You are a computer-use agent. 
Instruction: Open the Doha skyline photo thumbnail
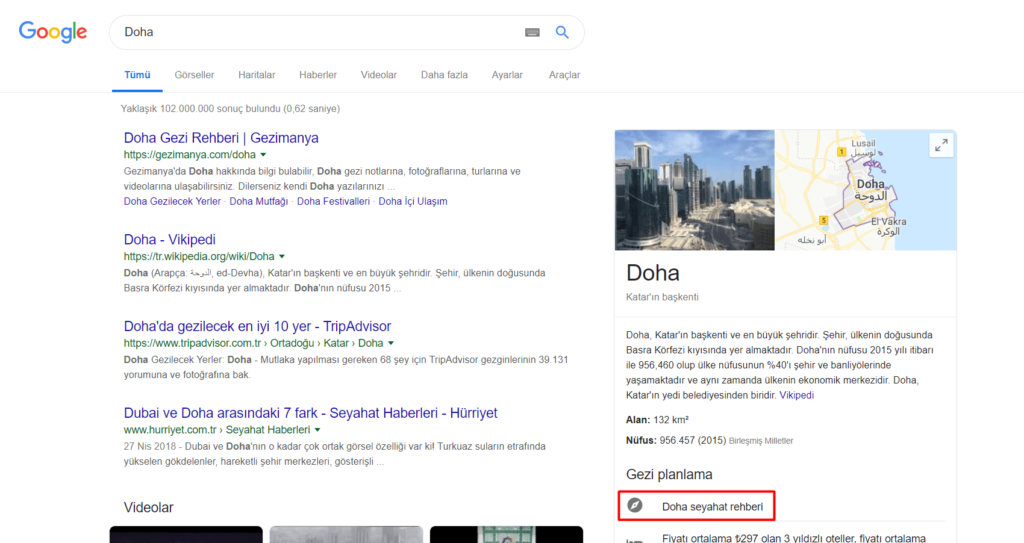click(x=694, y=190)
